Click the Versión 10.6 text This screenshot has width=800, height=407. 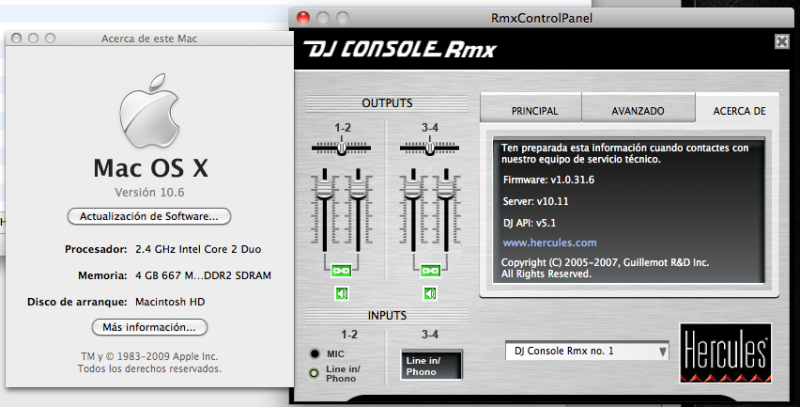[x=149, y=192]
